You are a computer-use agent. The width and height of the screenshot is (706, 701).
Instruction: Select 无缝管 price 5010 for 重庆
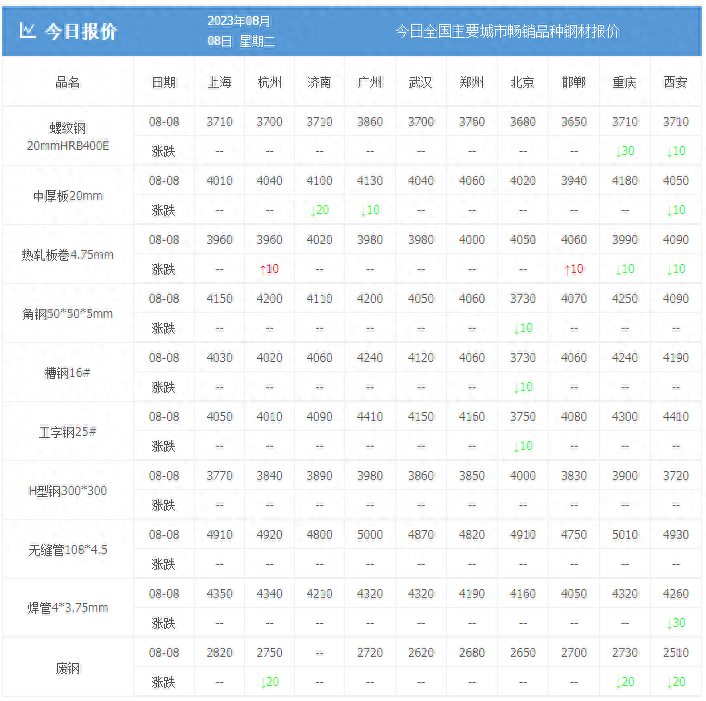coord(625,534)
